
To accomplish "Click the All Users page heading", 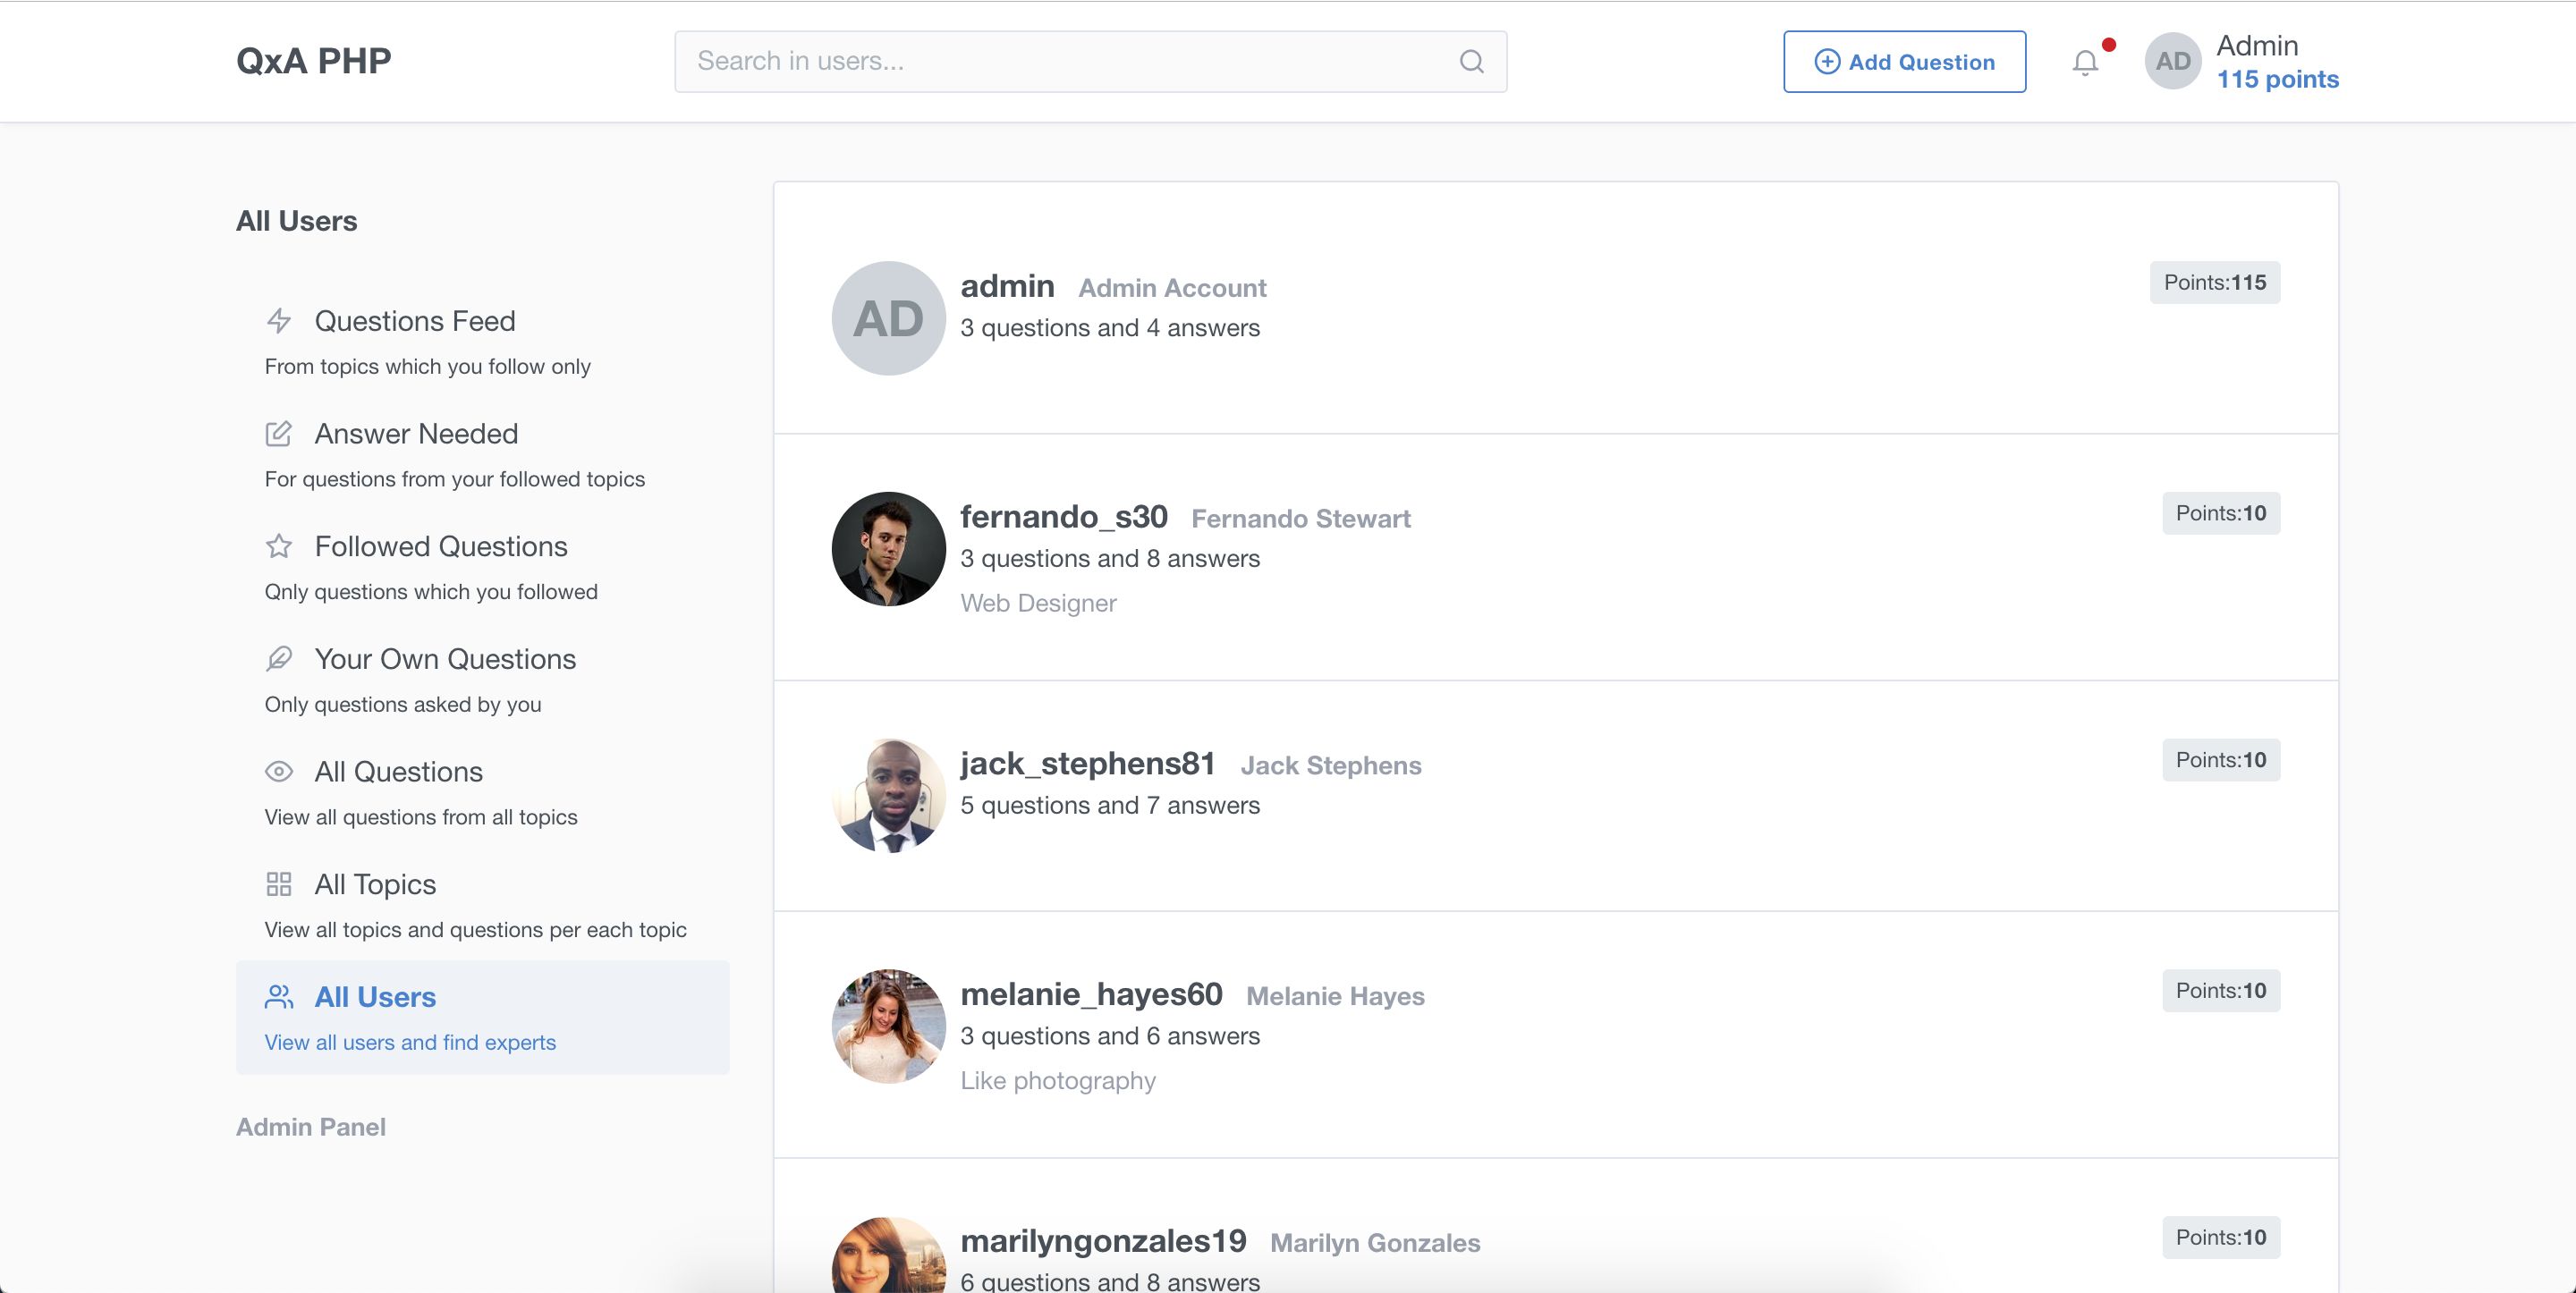I will coord(296,221).
